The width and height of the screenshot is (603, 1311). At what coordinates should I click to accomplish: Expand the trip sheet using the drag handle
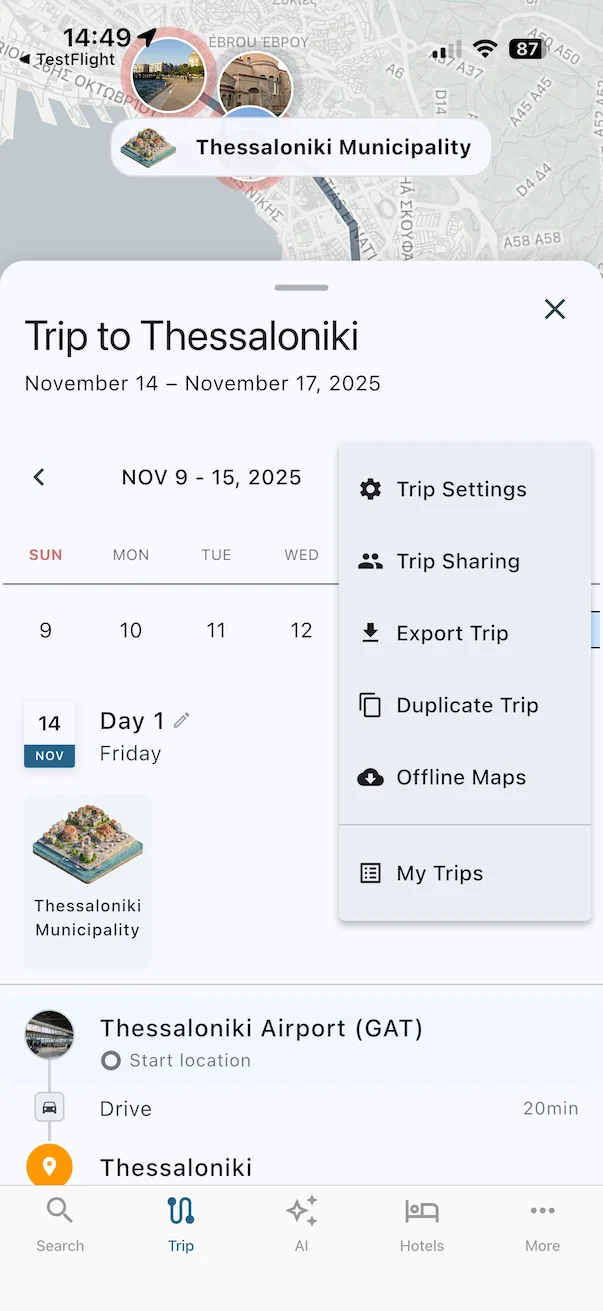click(300, 287)
